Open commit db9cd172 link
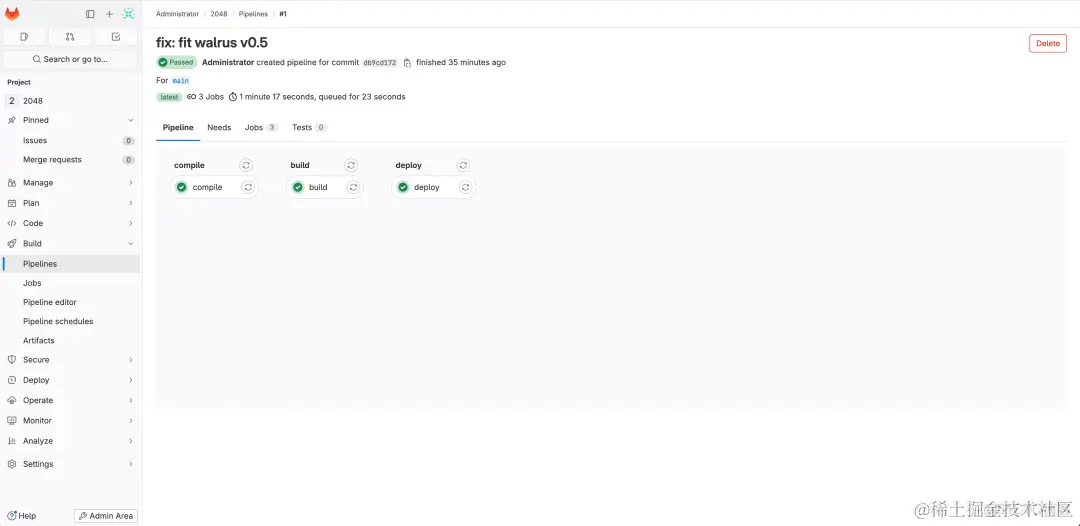Viewport: 1080px width, 526px height. pyautogui.click(x=380, y=63)
